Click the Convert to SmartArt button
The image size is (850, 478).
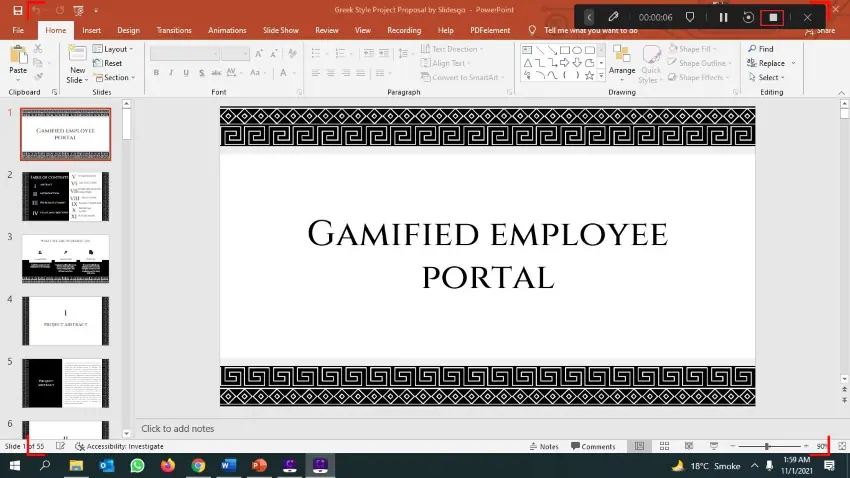pos(462,77)
